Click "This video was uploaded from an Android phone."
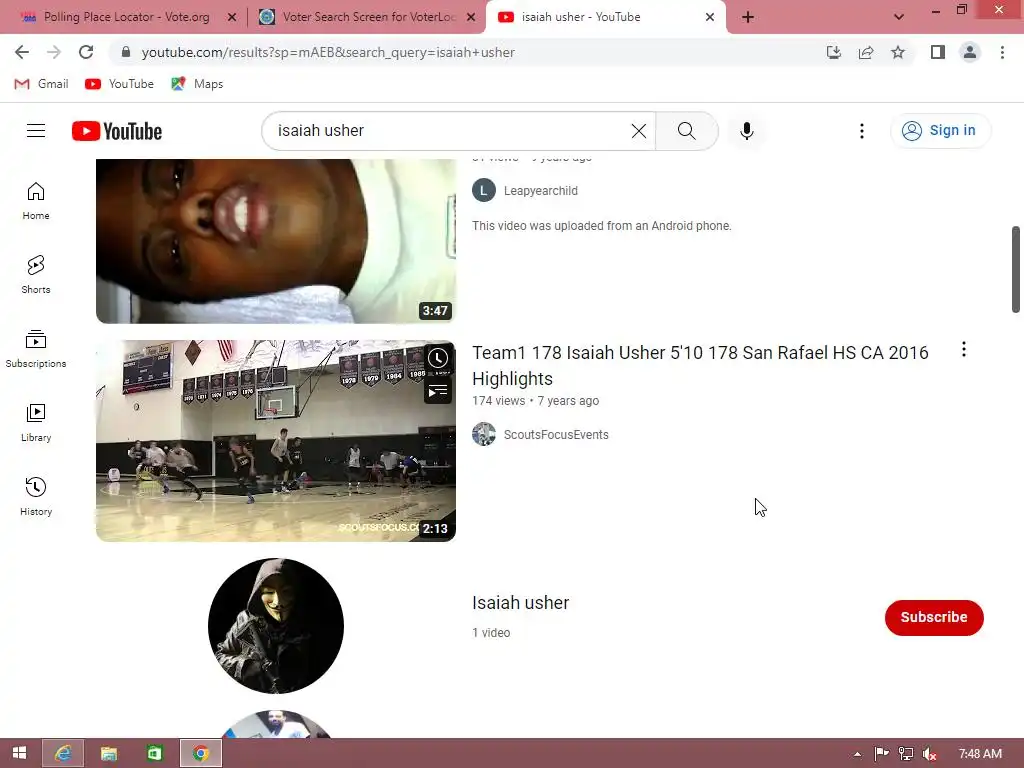The width and height of the screenshot is (1024, 768). tap(601, 226)
